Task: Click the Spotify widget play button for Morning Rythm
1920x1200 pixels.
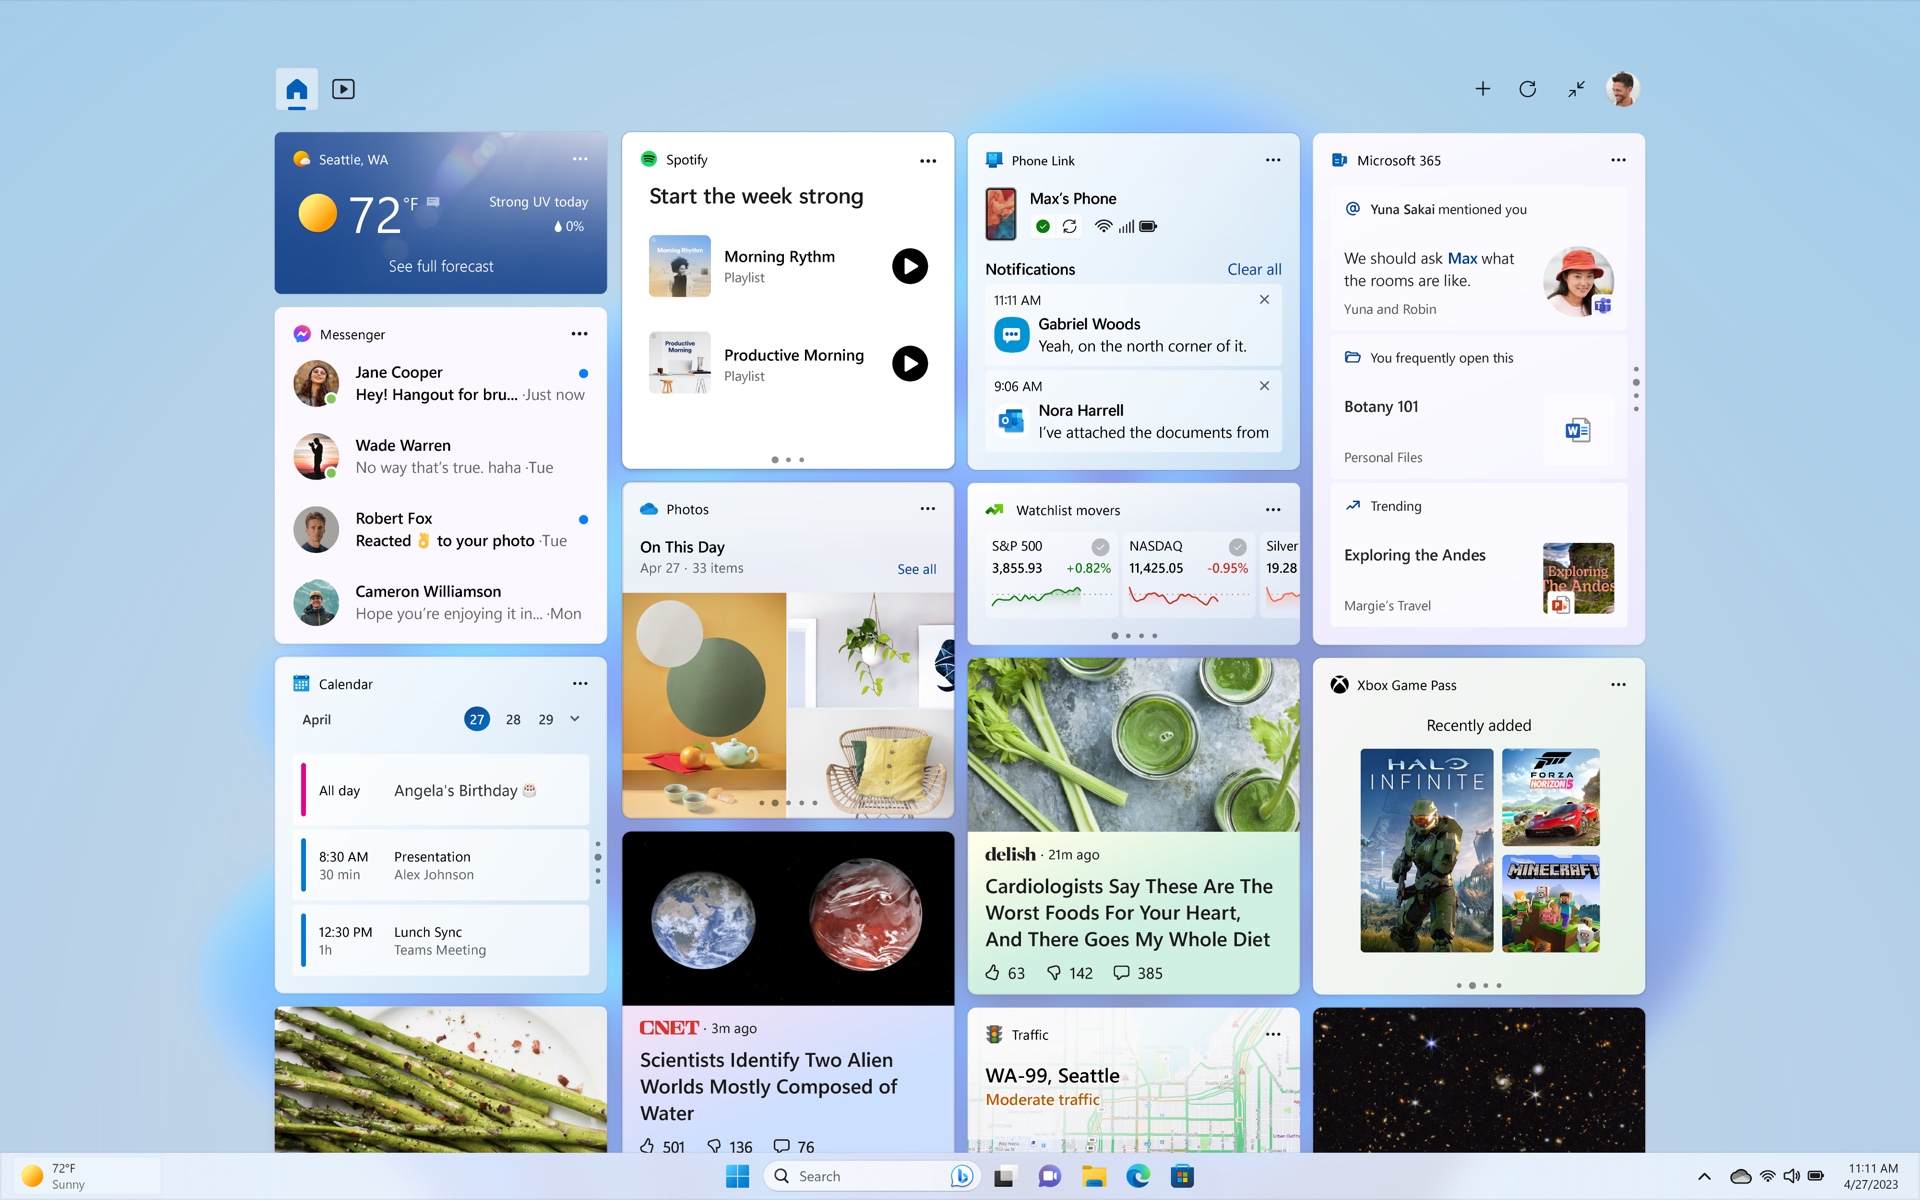Action: 910,265
